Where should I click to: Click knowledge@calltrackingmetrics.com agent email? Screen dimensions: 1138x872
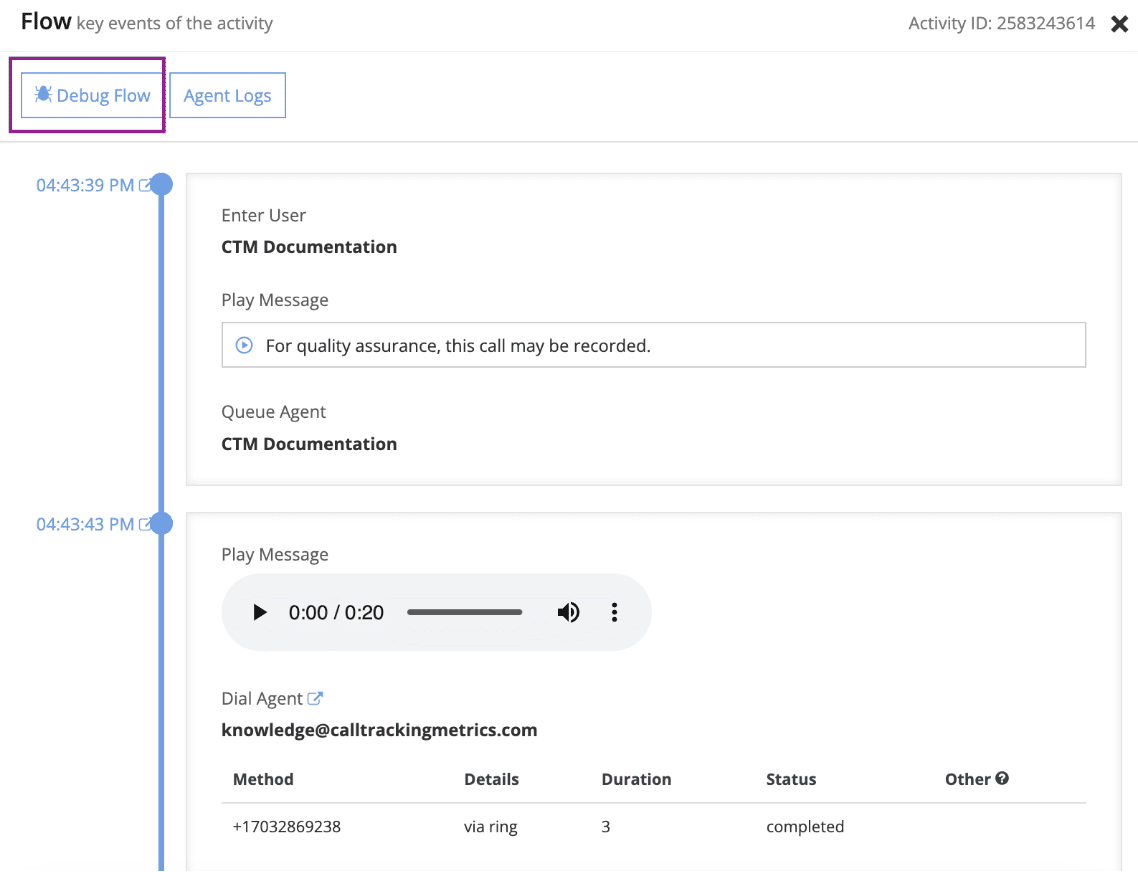pyautogui.click(x=379, y=729)
